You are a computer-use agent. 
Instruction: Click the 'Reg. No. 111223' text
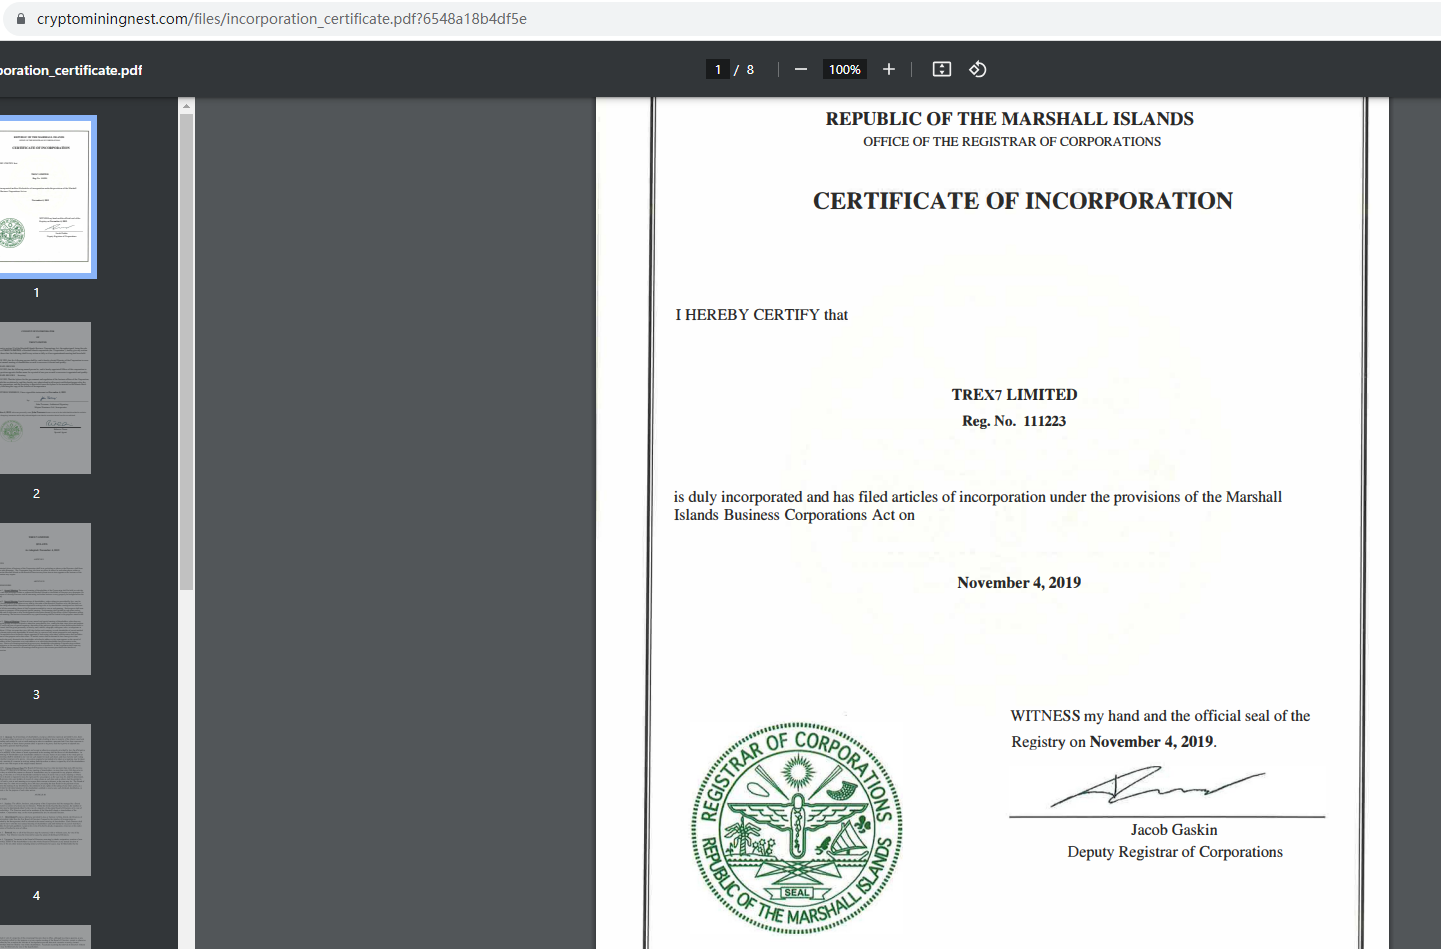tap(1014, 421)
